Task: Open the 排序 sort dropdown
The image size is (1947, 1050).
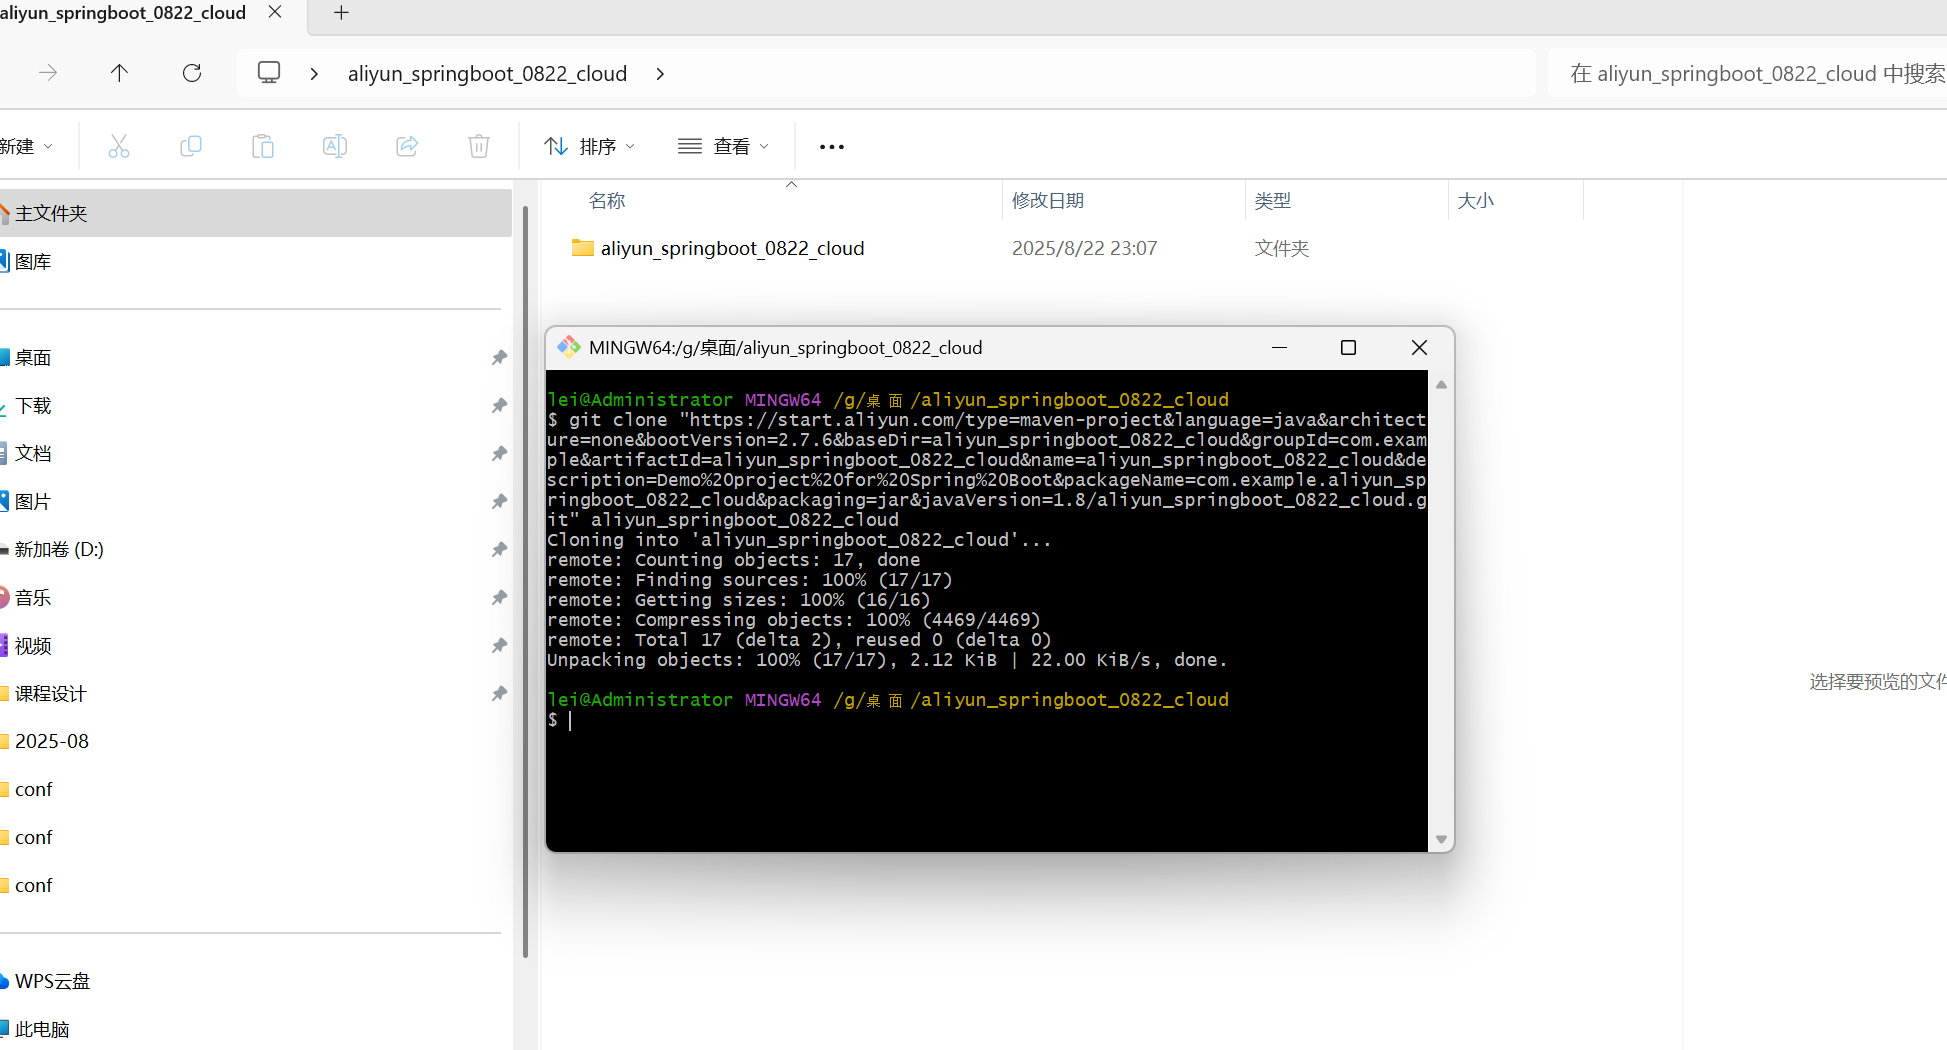Action: (590, 147)
